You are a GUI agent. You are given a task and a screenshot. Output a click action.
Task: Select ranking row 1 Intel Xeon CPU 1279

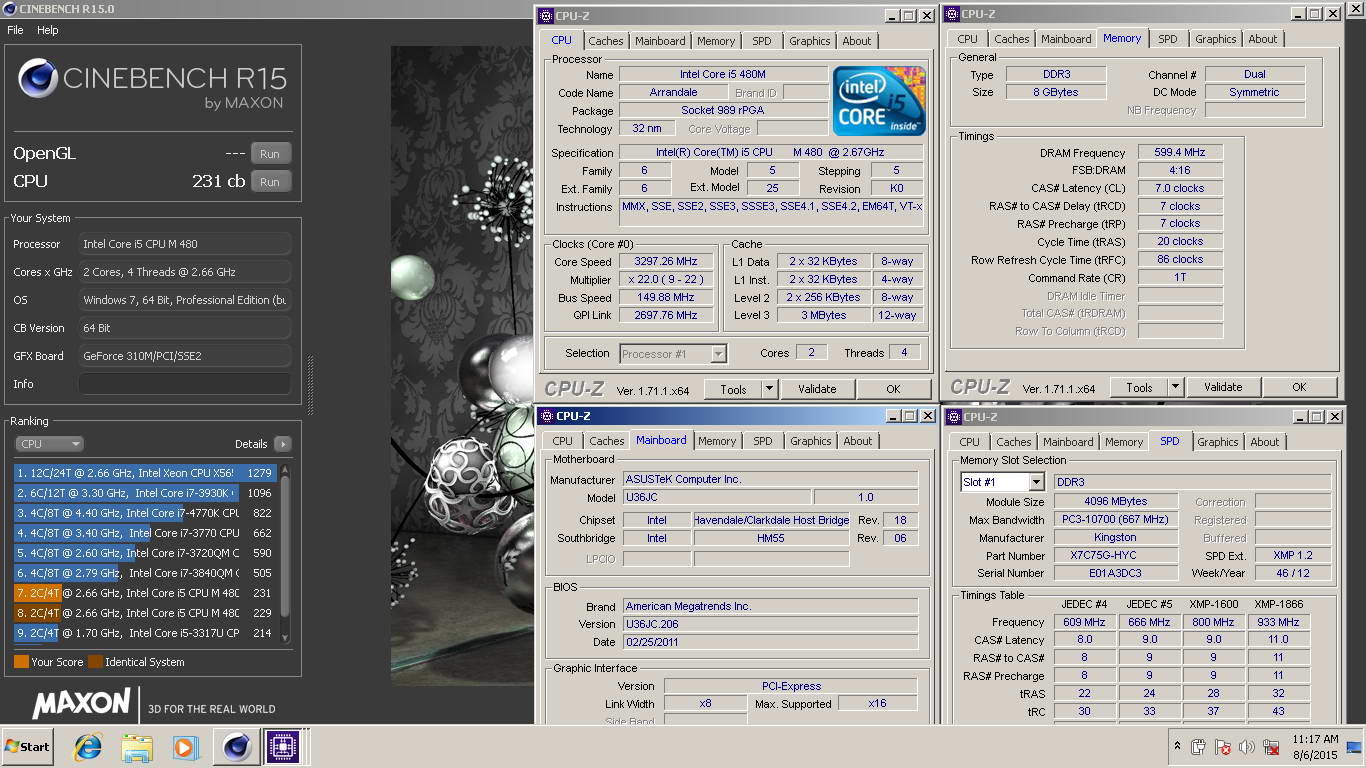pyautogui.click(x=146, y=473)
